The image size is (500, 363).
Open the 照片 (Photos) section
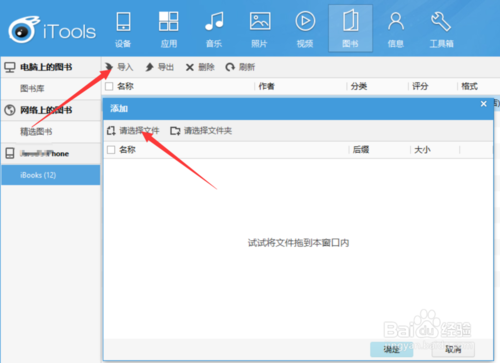(x=260, y=29)
